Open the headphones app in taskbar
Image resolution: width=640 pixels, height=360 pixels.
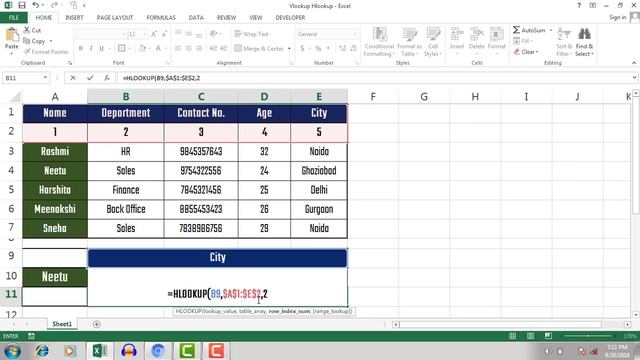coord(129,351)
